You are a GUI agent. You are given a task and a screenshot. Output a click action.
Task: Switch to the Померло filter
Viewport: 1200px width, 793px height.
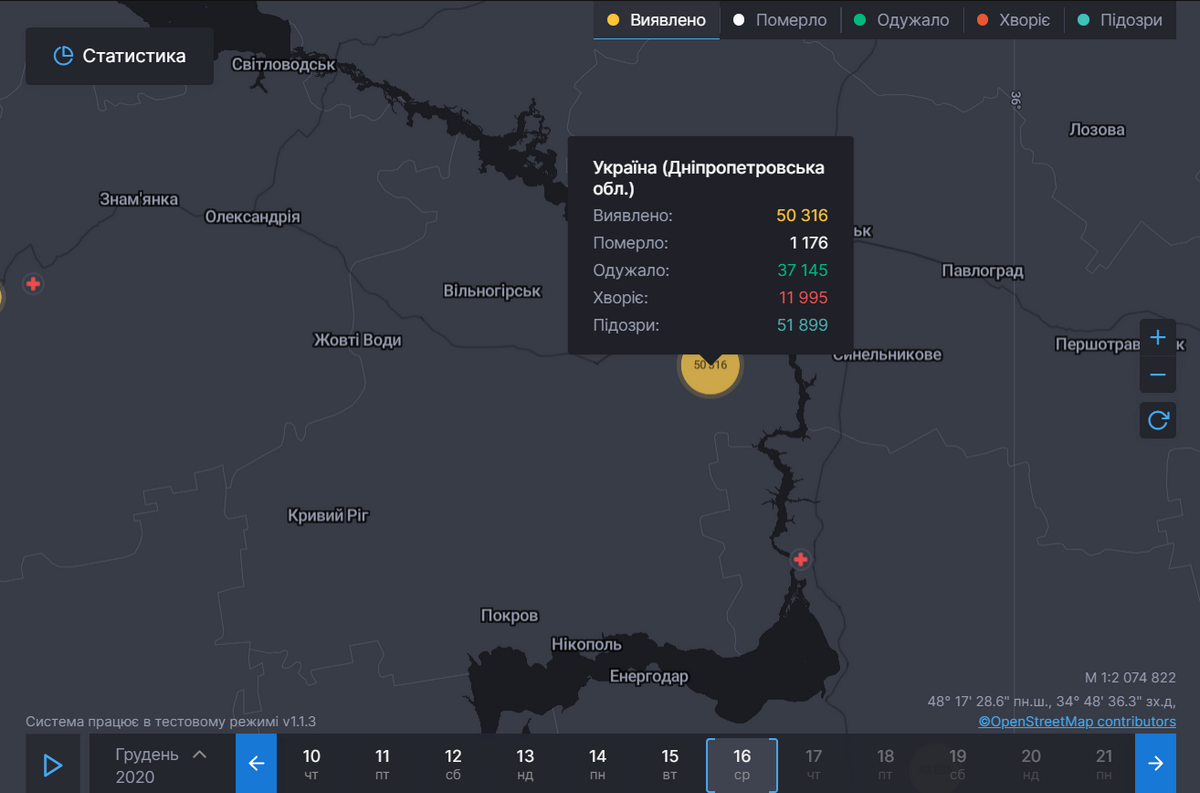coord(780,20)
